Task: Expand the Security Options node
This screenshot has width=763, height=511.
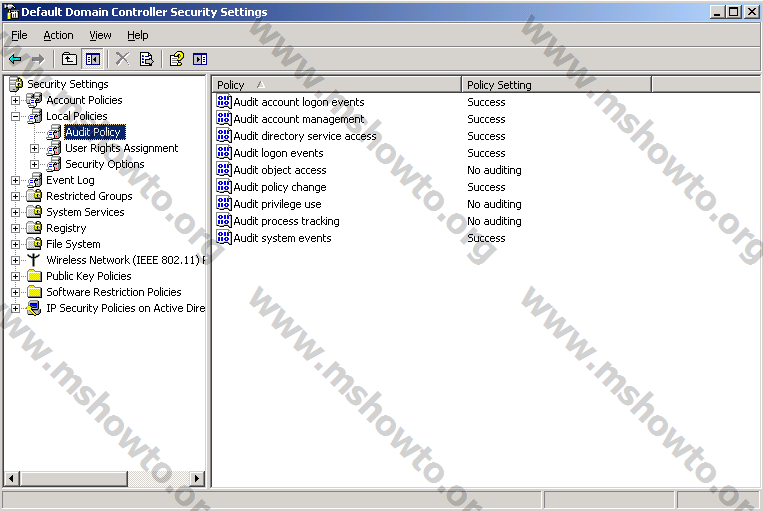Action: tap(35, 164)
